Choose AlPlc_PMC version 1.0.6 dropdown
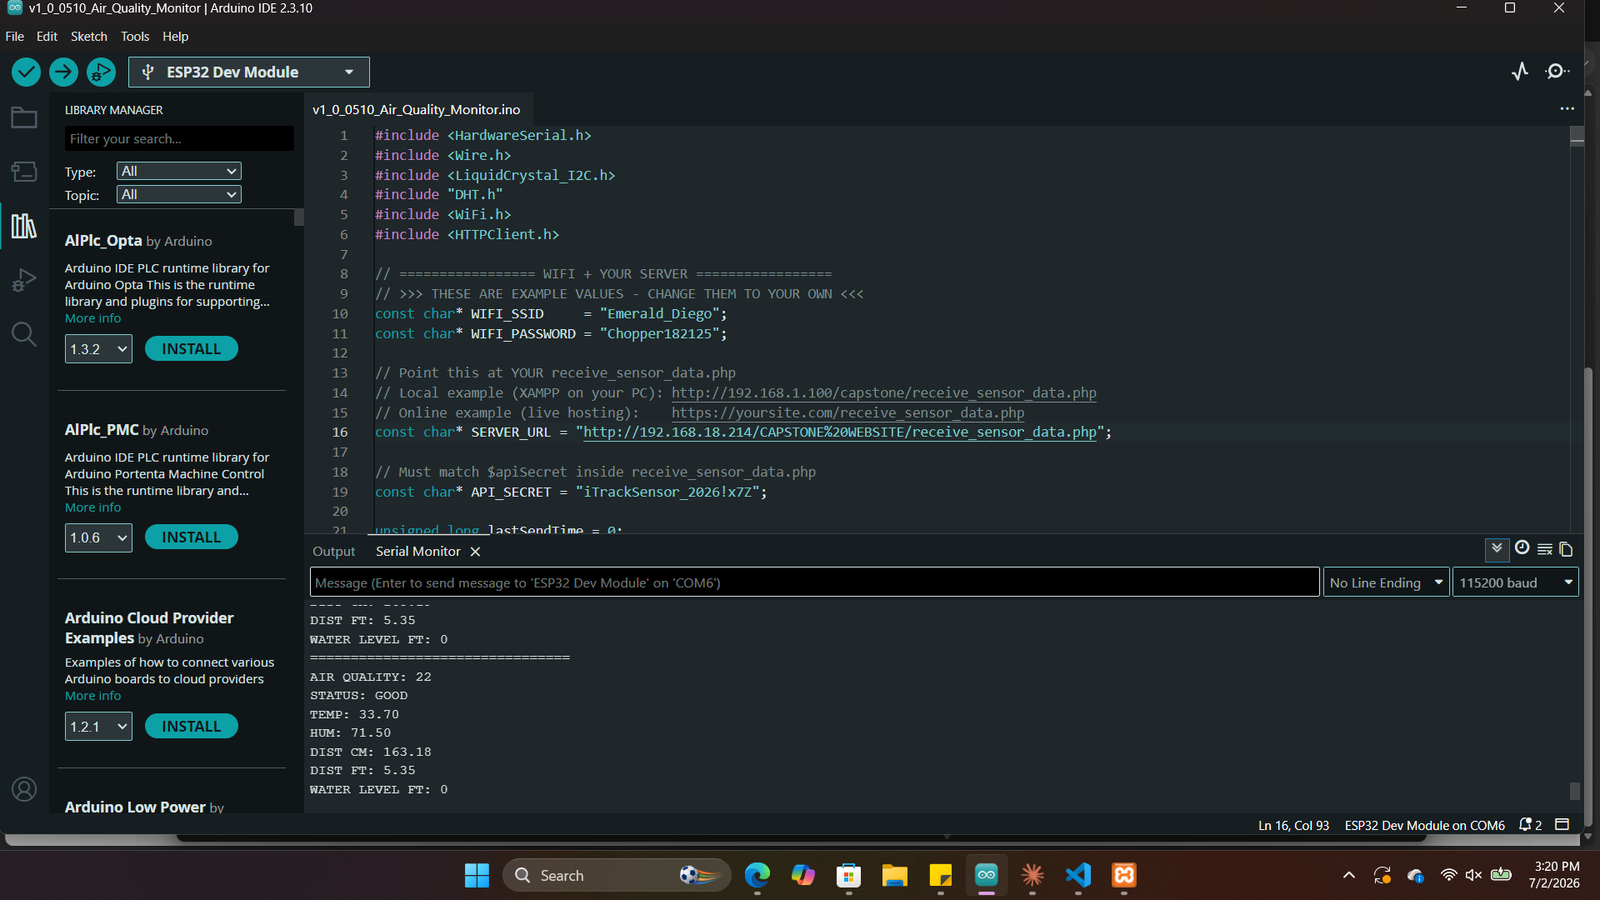This screenshot has width=1600, height=900. click(x=99, y=538)
